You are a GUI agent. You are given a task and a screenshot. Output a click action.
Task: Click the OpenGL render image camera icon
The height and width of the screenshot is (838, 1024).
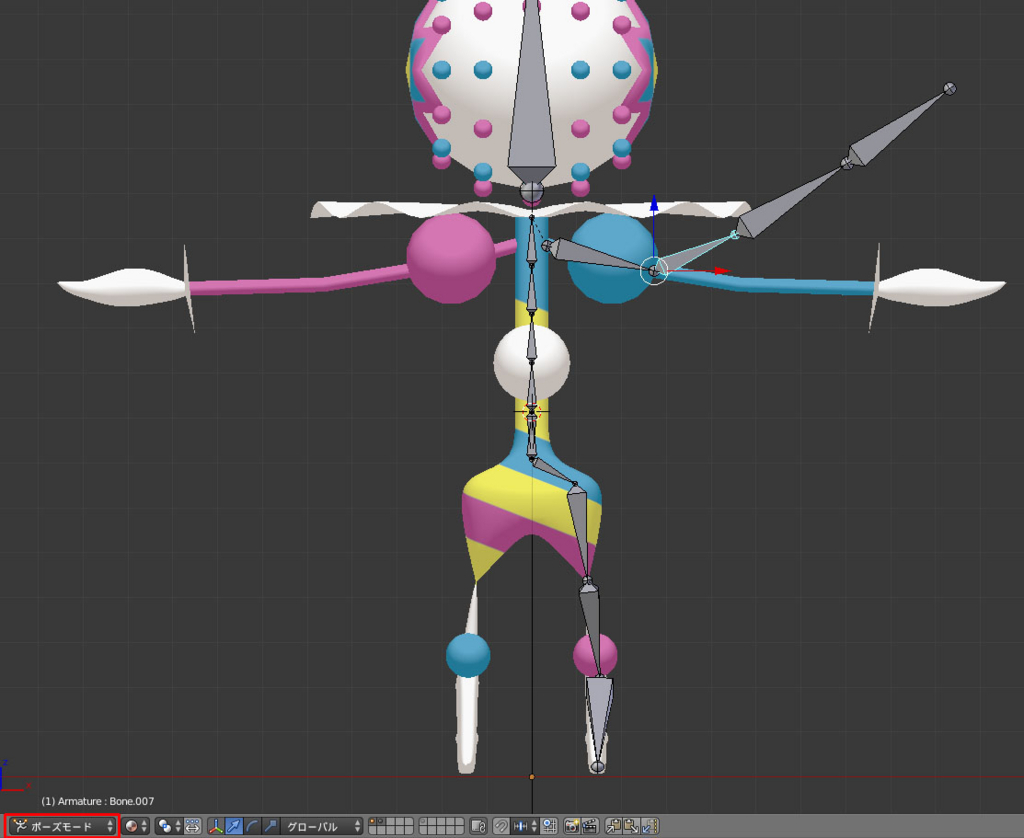[x=572, y=826]
